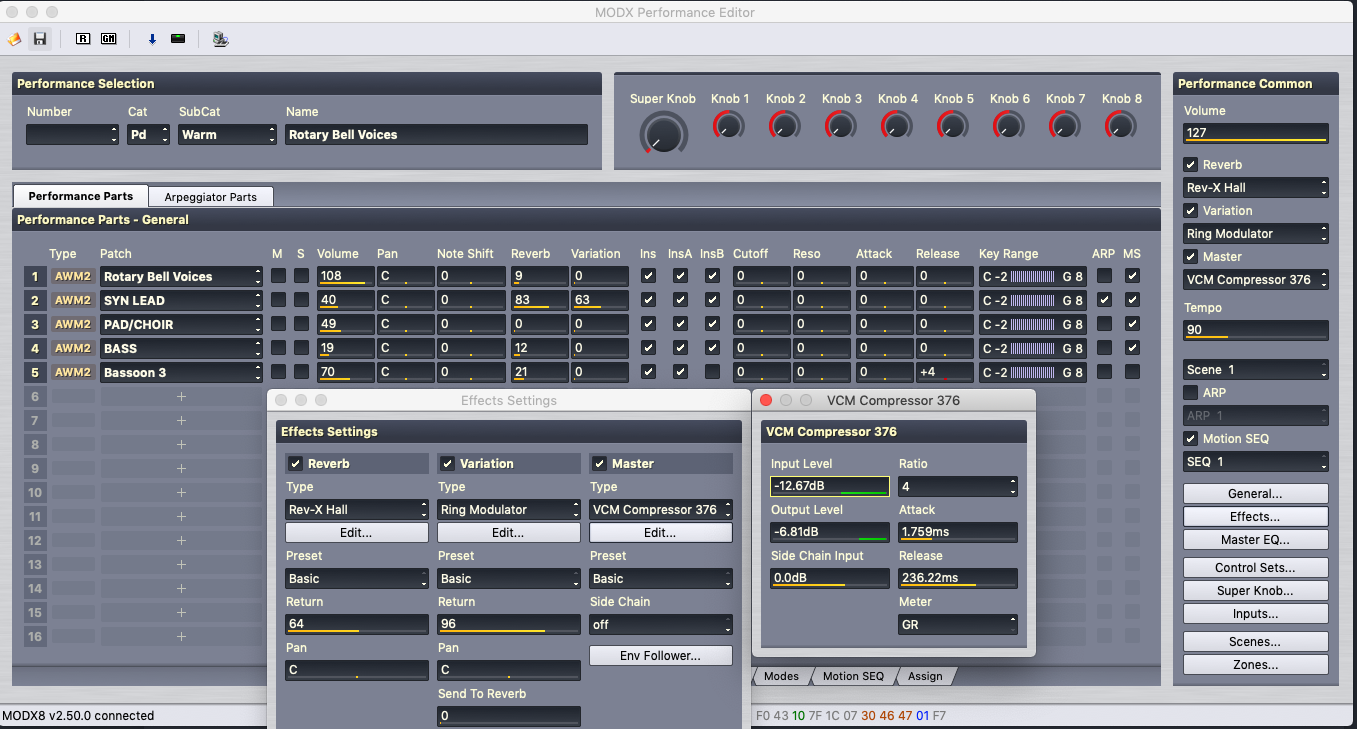Viewport: 1357px width, 729px height.
Task: Enable the ARP checkbox in Performance Common
Action: click(1190, 393)
